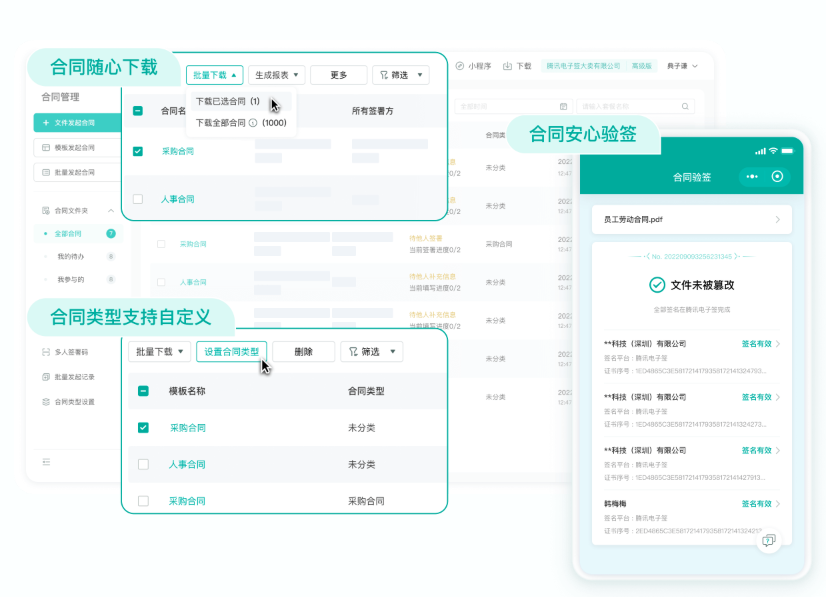This screenshot has height=597, width=826.
Task: Click the sidebar collapse menu icon
Action: (x=46, y=462)
